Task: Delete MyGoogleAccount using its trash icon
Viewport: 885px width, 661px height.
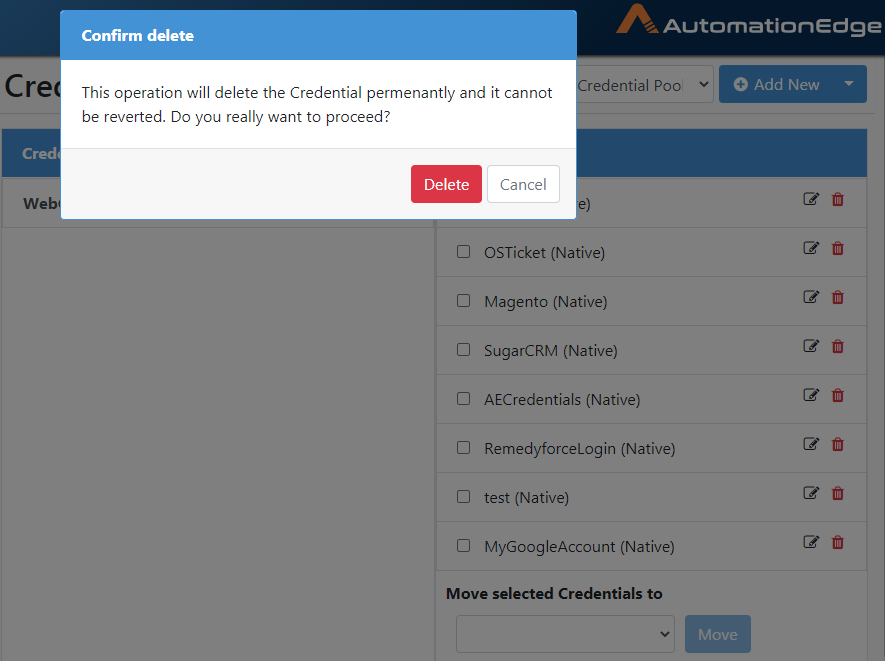Action: [x=838, y=542]
